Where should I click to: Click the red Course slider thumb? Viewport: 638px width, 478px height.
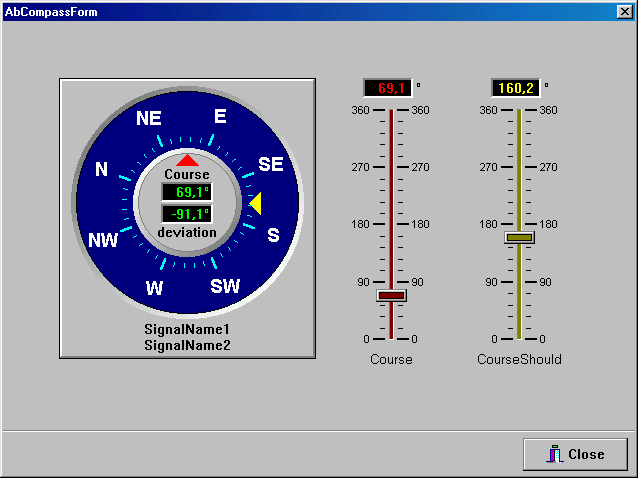point(391,295)
